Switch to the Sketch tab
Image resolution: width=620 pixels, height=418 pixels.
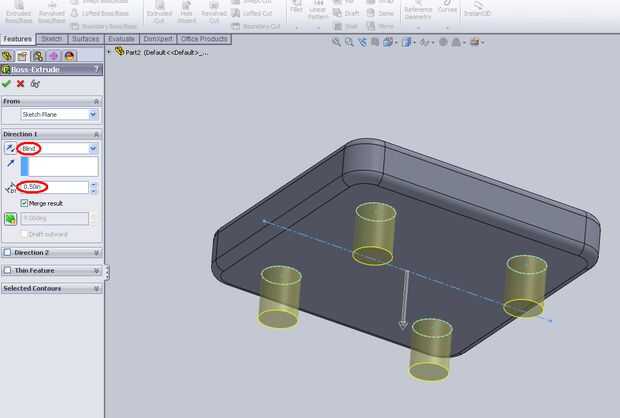coord(52,39)
